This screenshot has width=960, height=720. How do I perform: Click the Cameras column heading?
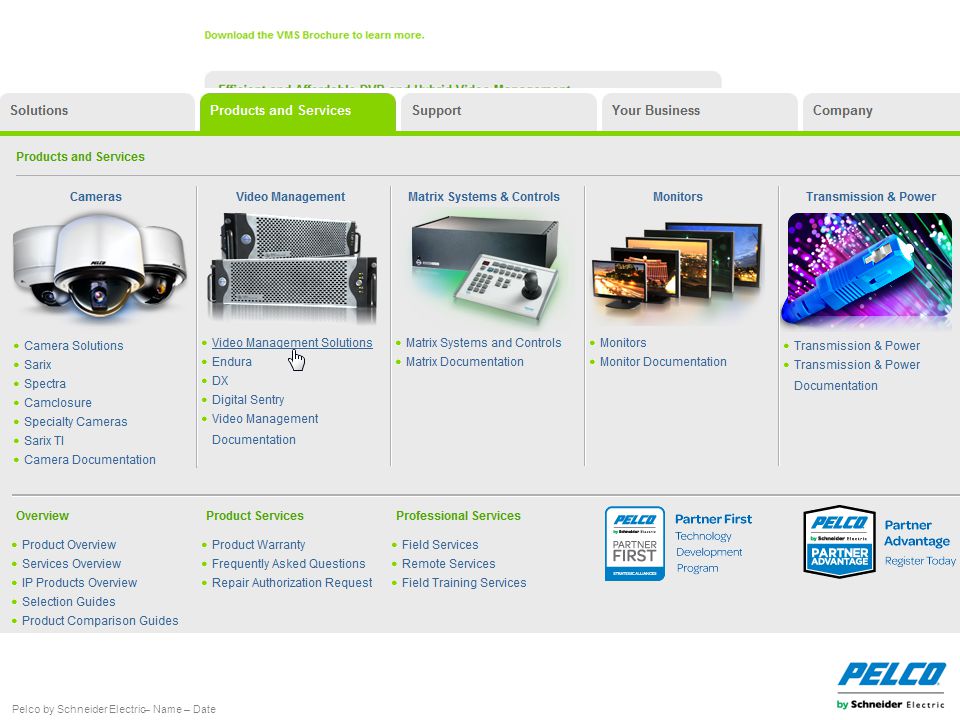96,197
